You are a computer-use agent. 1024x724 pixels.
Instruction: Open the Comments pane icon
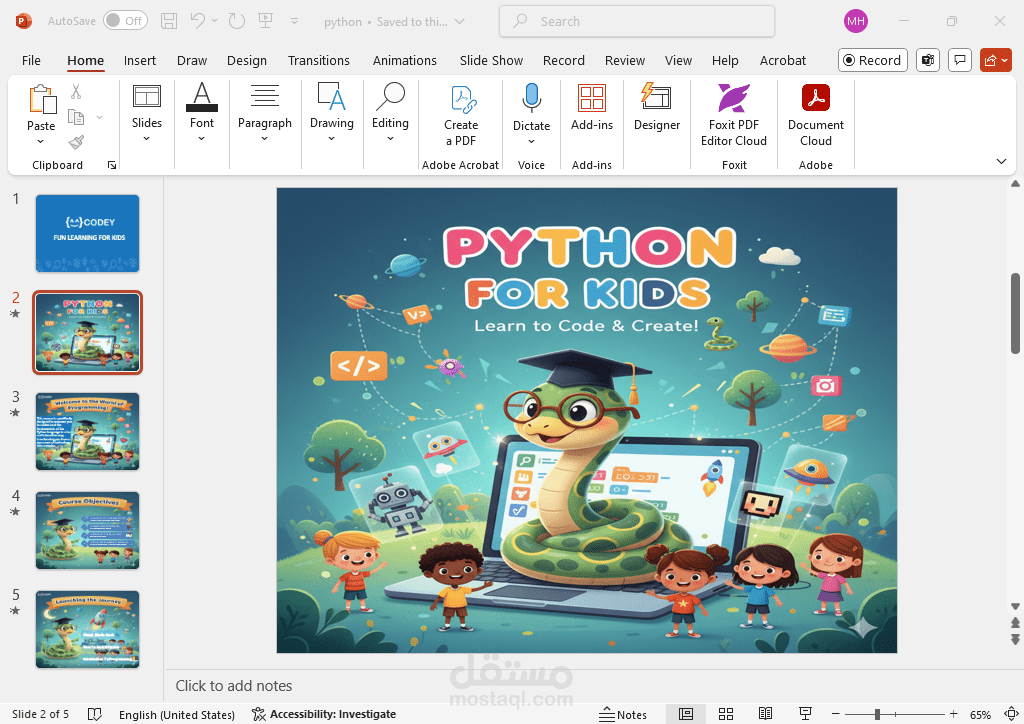click(959, 60)
